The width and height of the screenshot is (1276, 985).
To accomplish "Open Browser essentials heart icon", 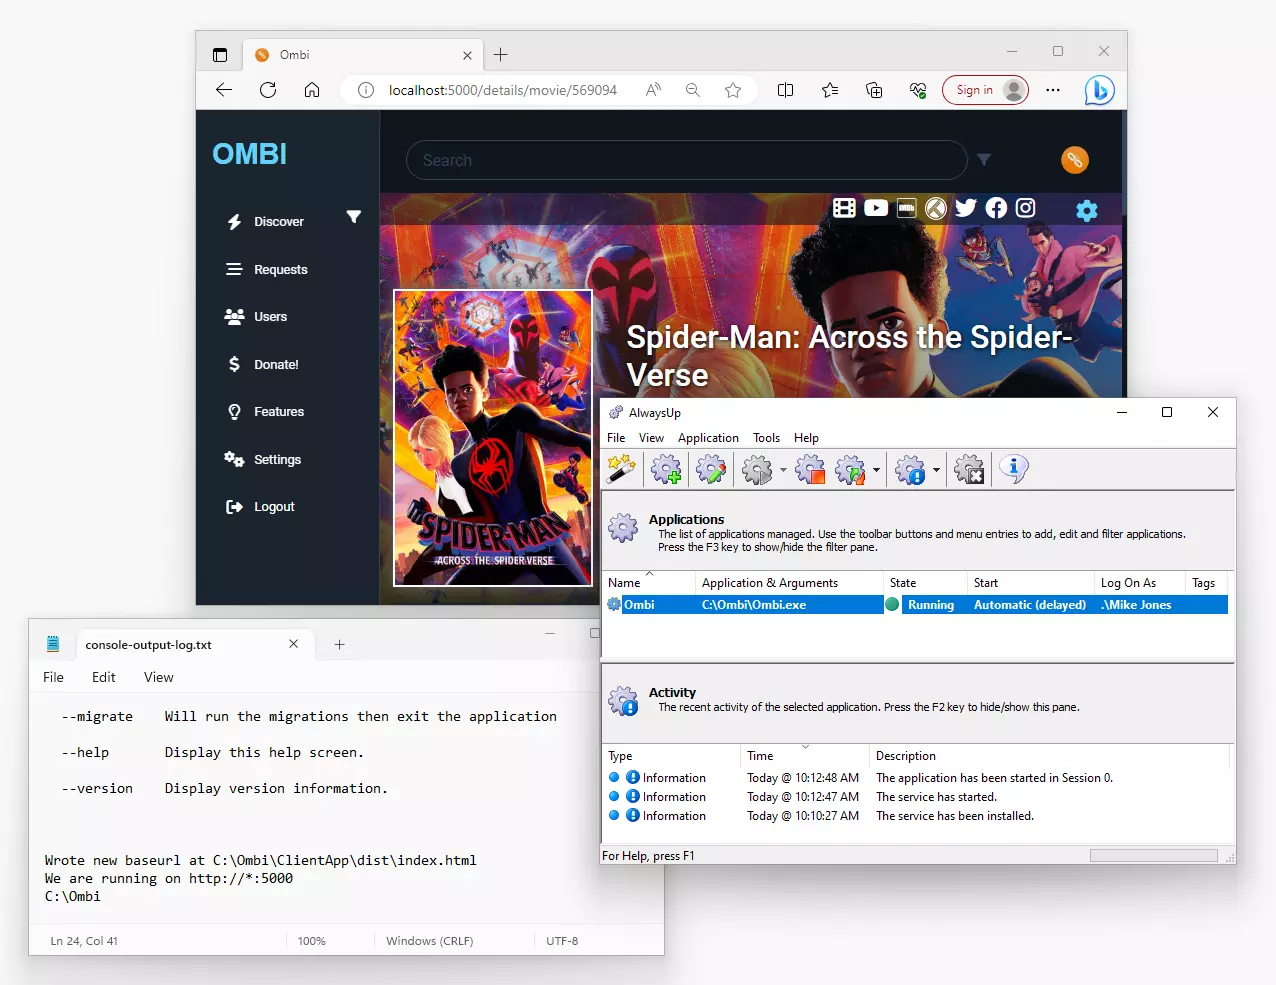I will [x=918, y=90].
